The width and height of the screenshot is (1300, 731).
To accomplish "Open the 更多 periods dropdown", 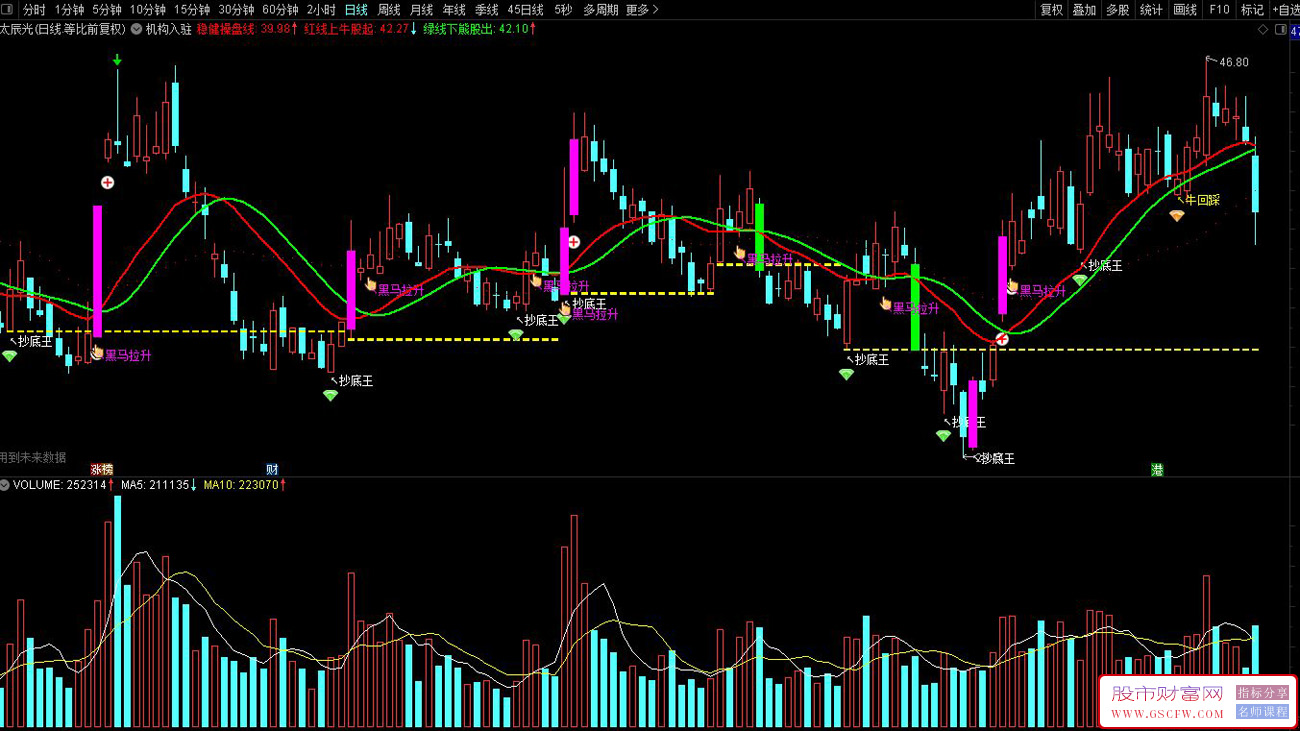I will (x=642, y=10).
